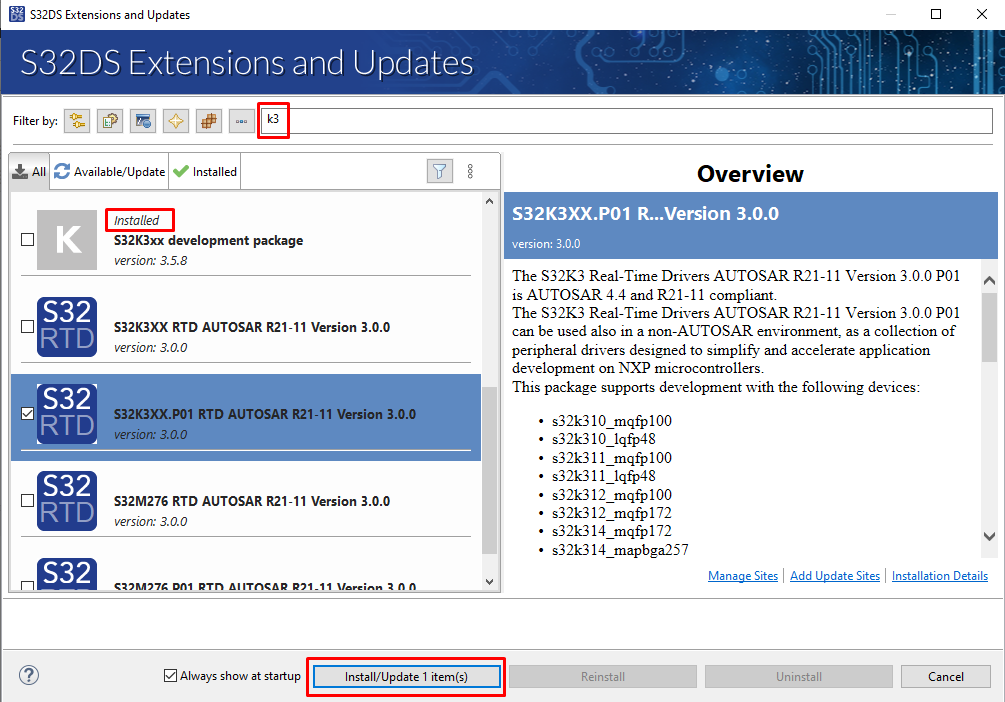Screen dimensions: 1005x702
Task: Switch to the Available/Update tab
Action: tap(110, 172)
